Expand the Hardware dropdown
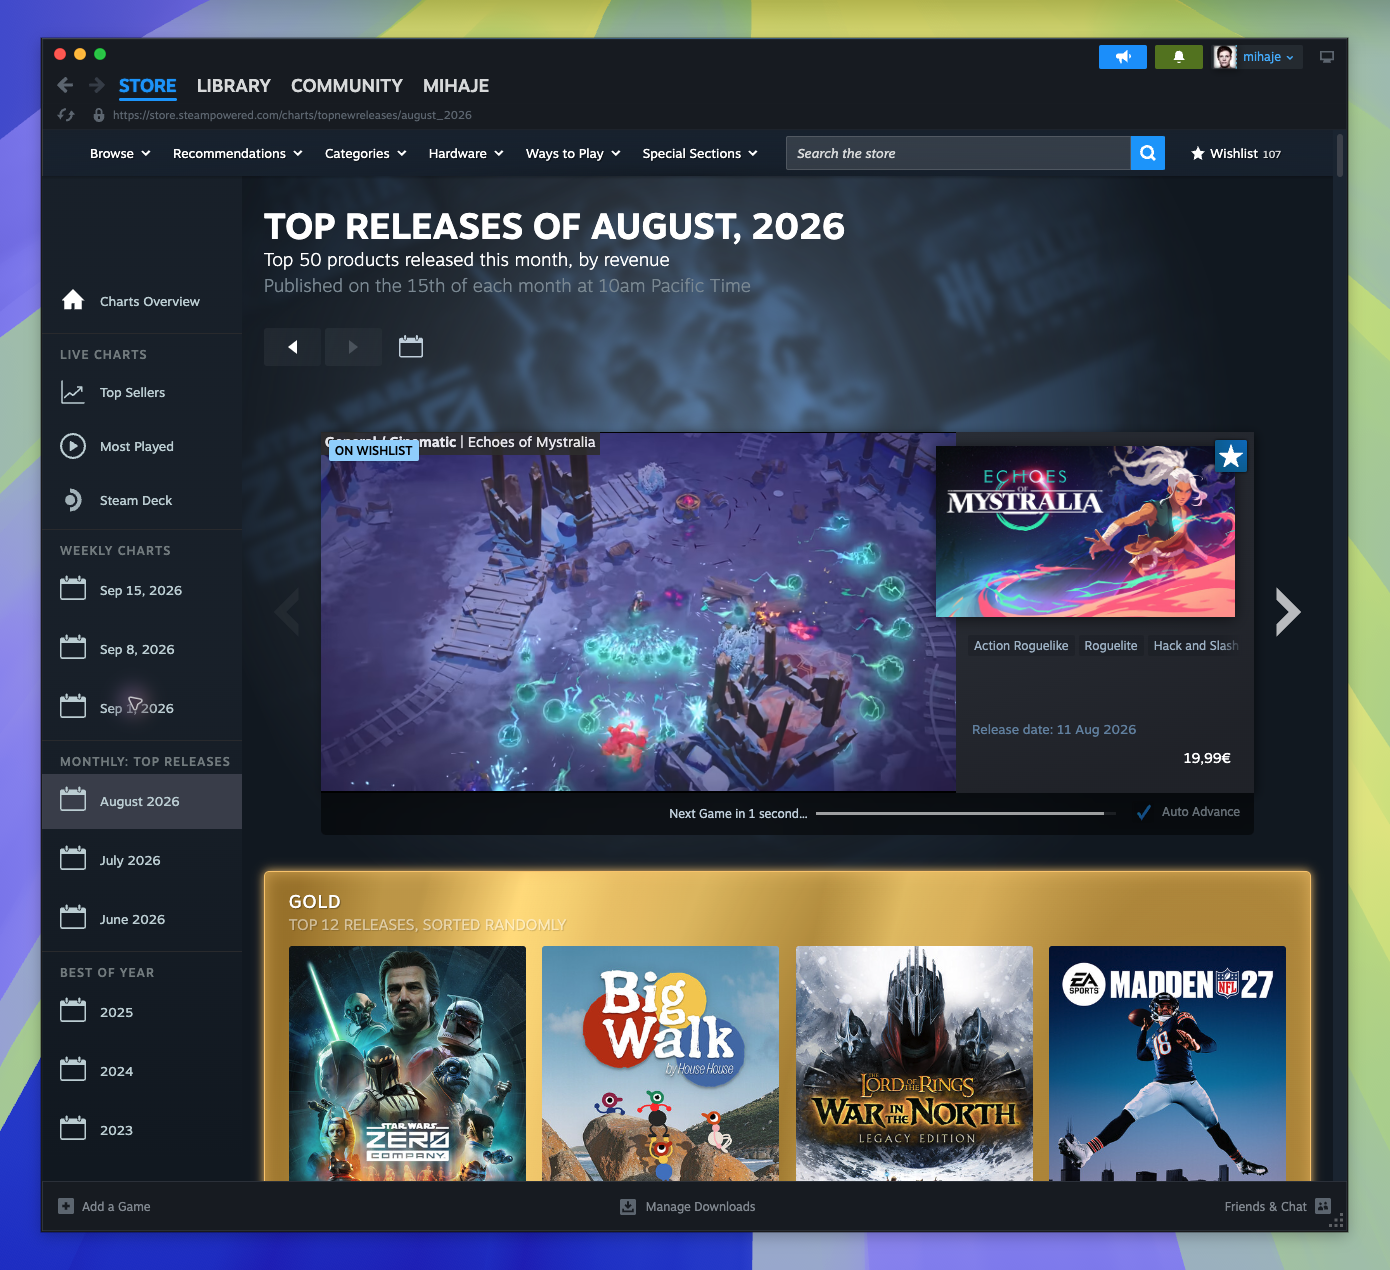The width and height of the screenshot is (1390, 1270). point(466,153)
